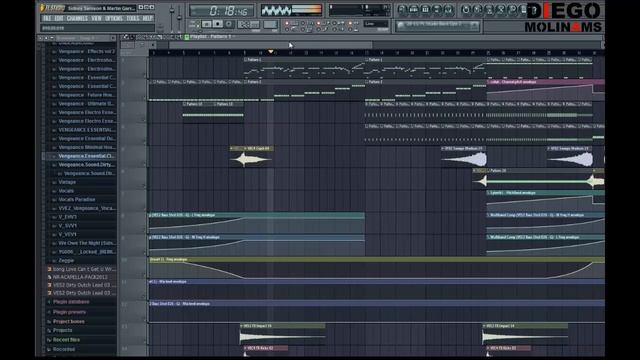Image resolution: width=640 pixels, height=360 pixels.
Task: Open the Playlist options menu icon
Action: point(126,37)
